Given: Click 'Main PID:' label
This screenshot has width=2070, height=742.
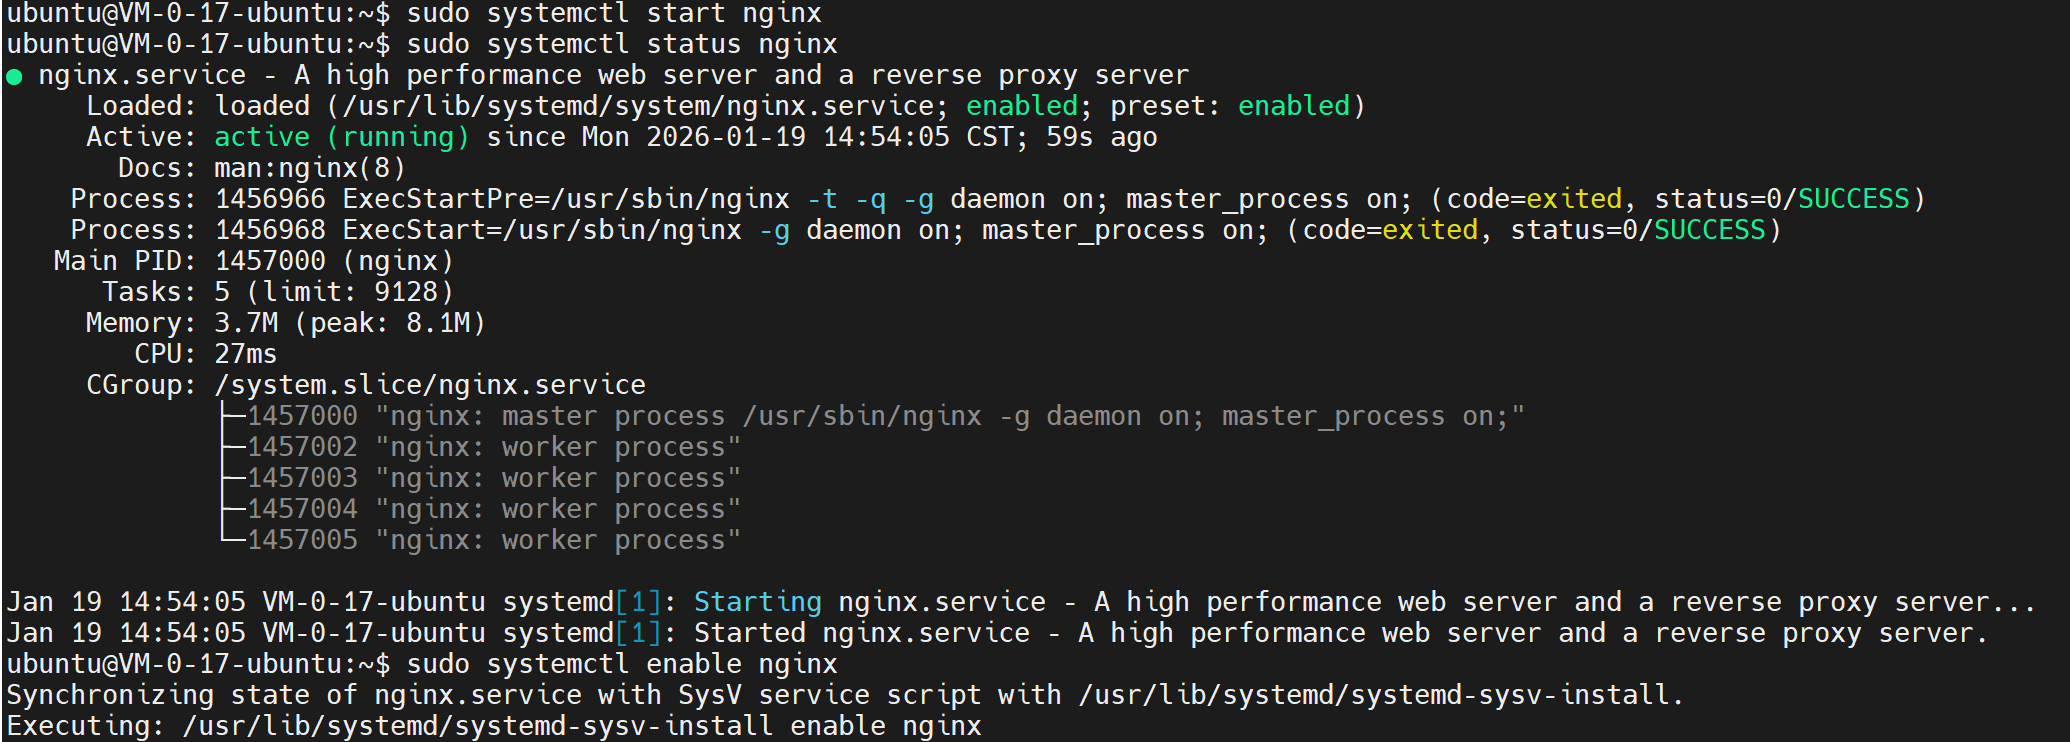Looking at the screenshot, I should coord(126,261).
